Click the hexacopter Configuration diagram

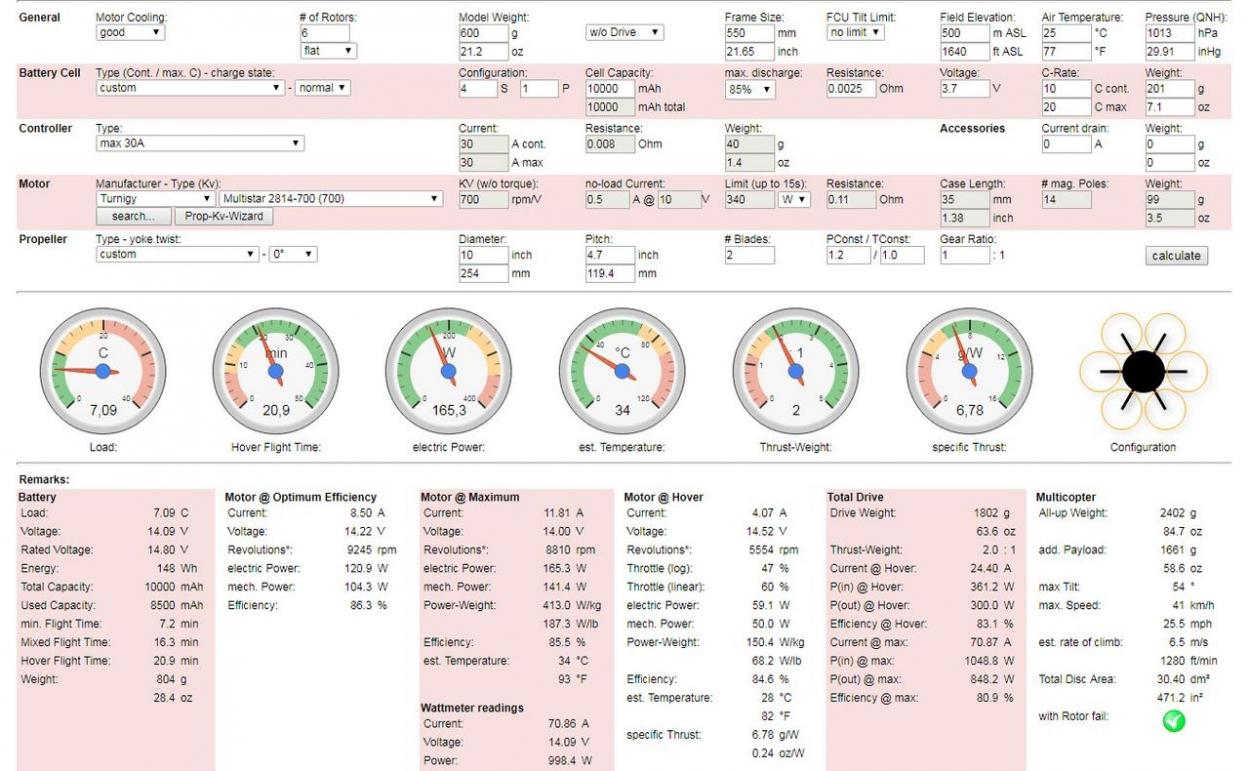tap(1143, 372)
